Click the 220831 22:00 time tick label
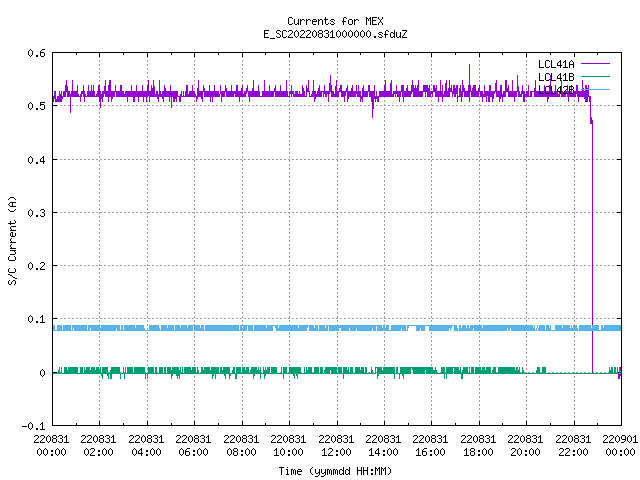Image resolution: width=640 pixels, height=480 pixels. pos(573,446)
